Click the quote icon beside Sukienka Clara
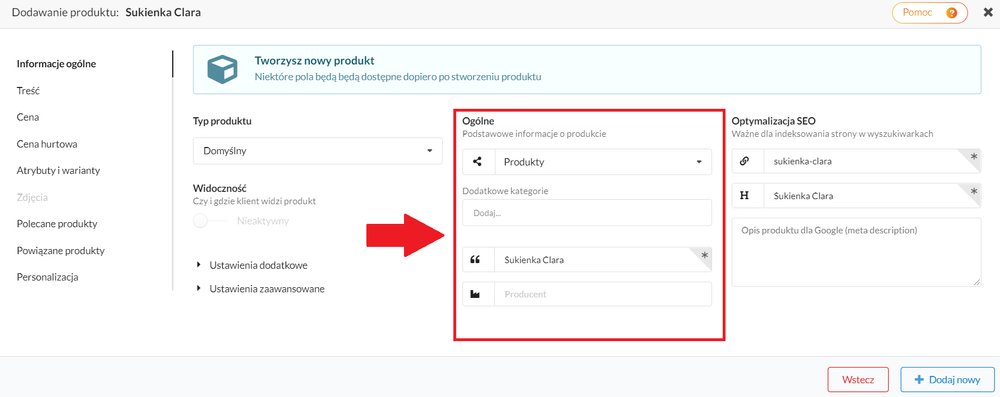1000x397 pixels. pyautogui.click(x=474, y=260)
